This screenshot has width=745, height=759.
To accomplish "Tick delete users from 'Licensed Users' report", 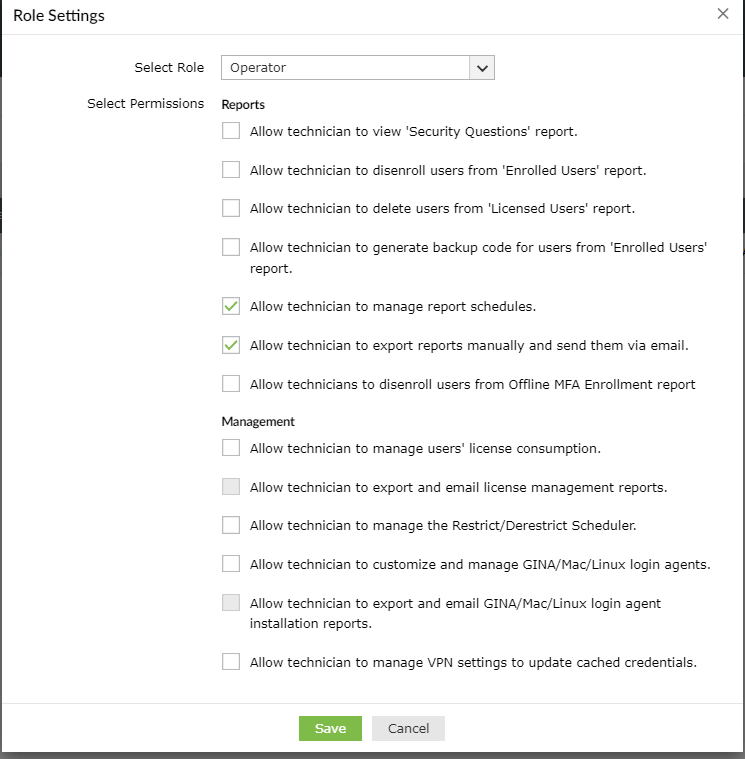I will coord(231,208).
